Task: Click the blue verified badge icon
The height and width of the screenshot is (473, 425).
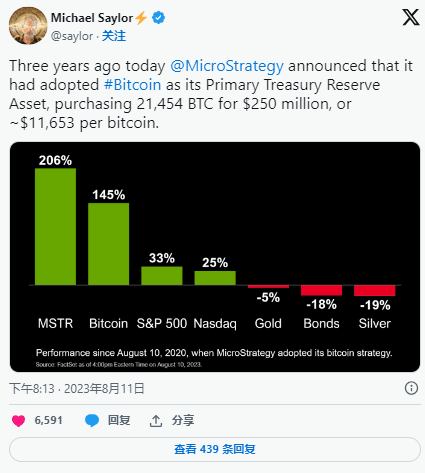Action: pos(158,18)
